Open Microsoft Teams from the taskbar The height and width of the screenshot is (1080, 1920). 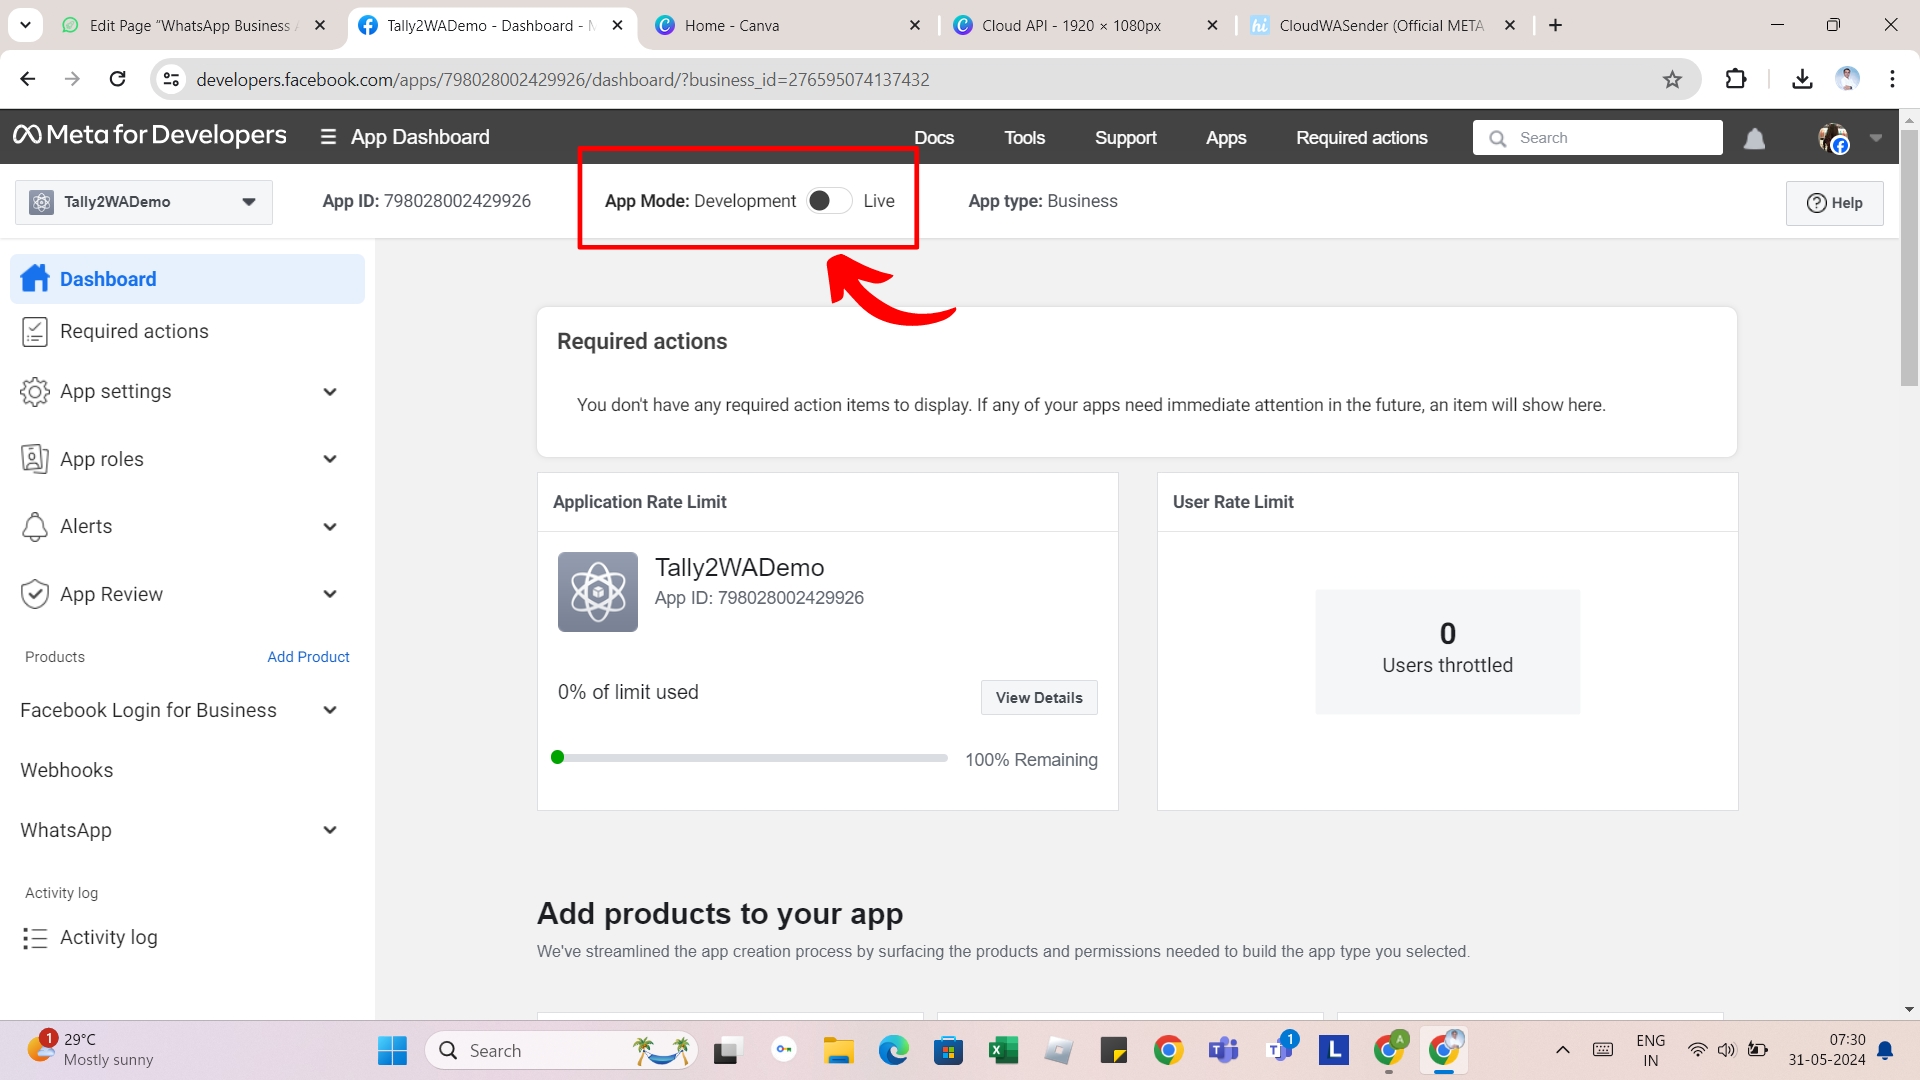click(x=1223, y=1050)
